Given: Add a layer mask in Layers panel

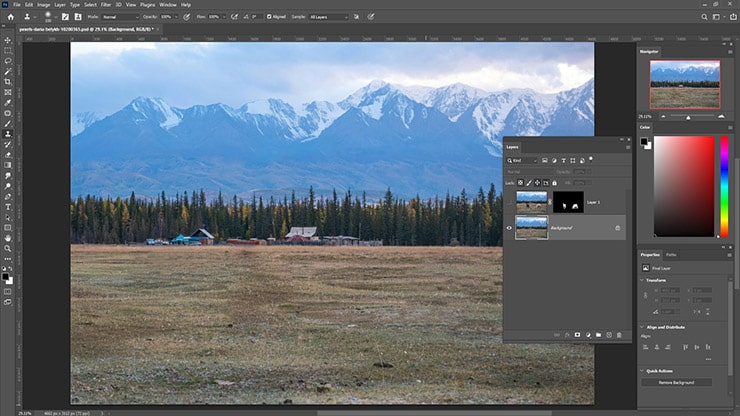Looking at the screenshot, I should pos(577,335).
